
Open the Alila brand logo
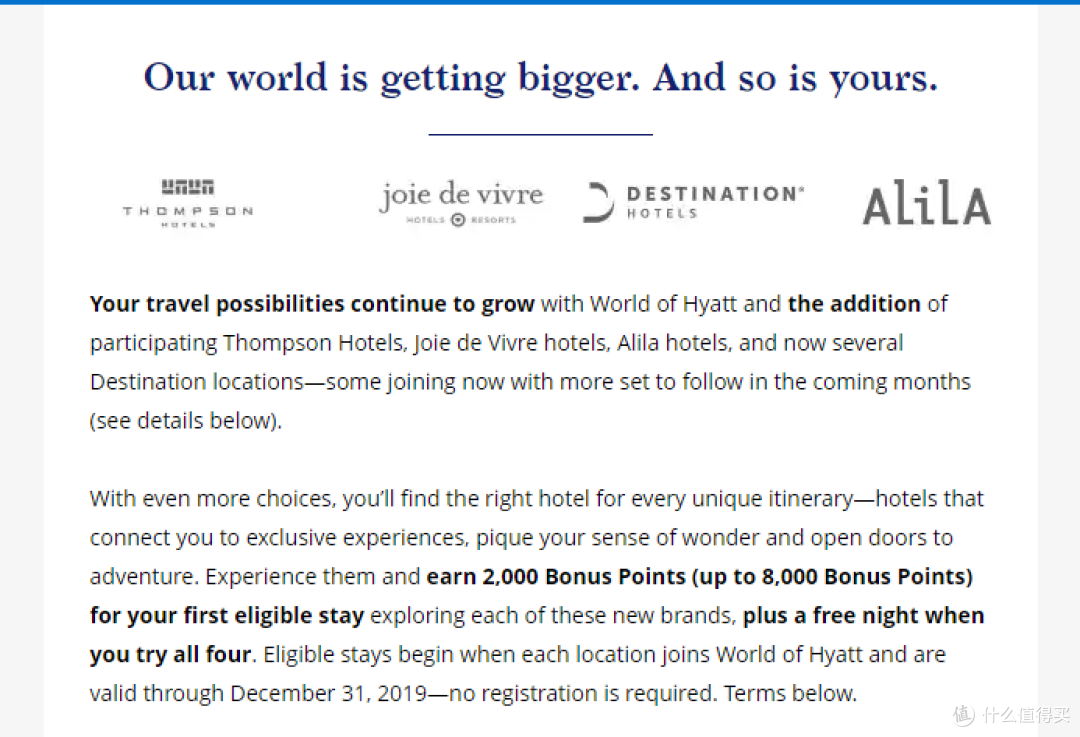926,203
